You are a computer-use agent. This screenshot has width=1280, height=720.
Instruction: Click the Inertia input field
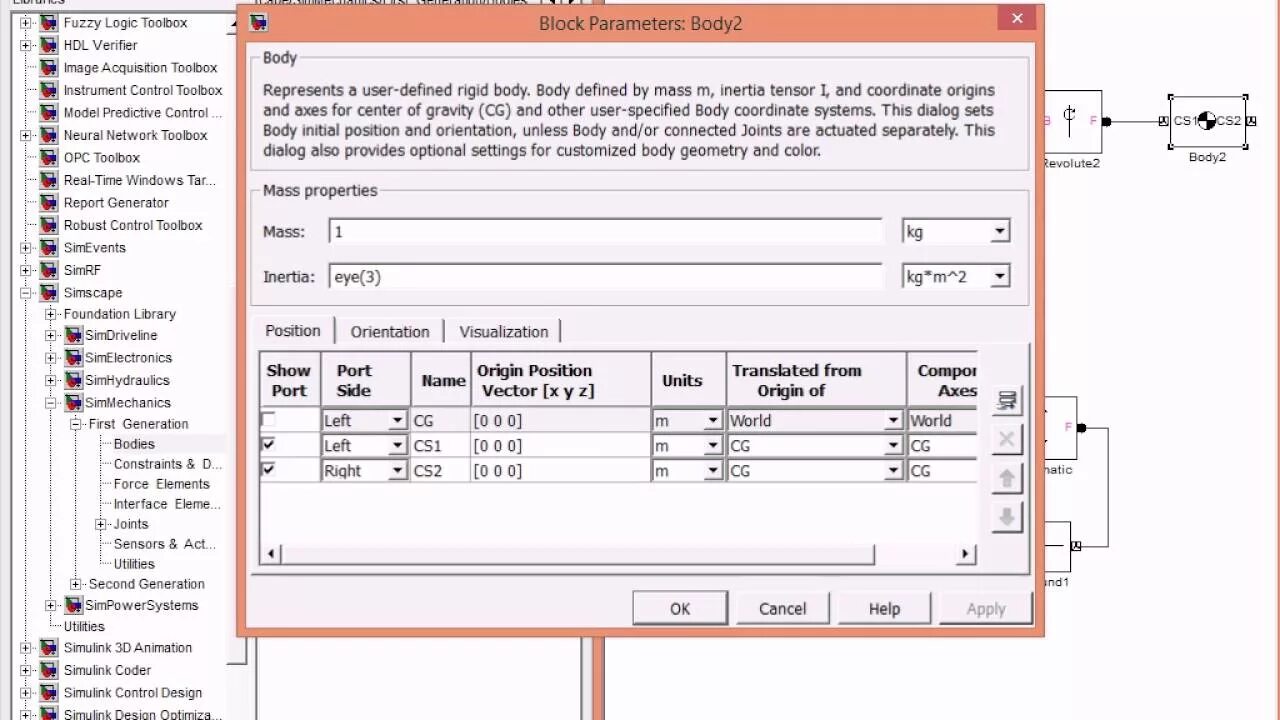(x=606, y=276)
